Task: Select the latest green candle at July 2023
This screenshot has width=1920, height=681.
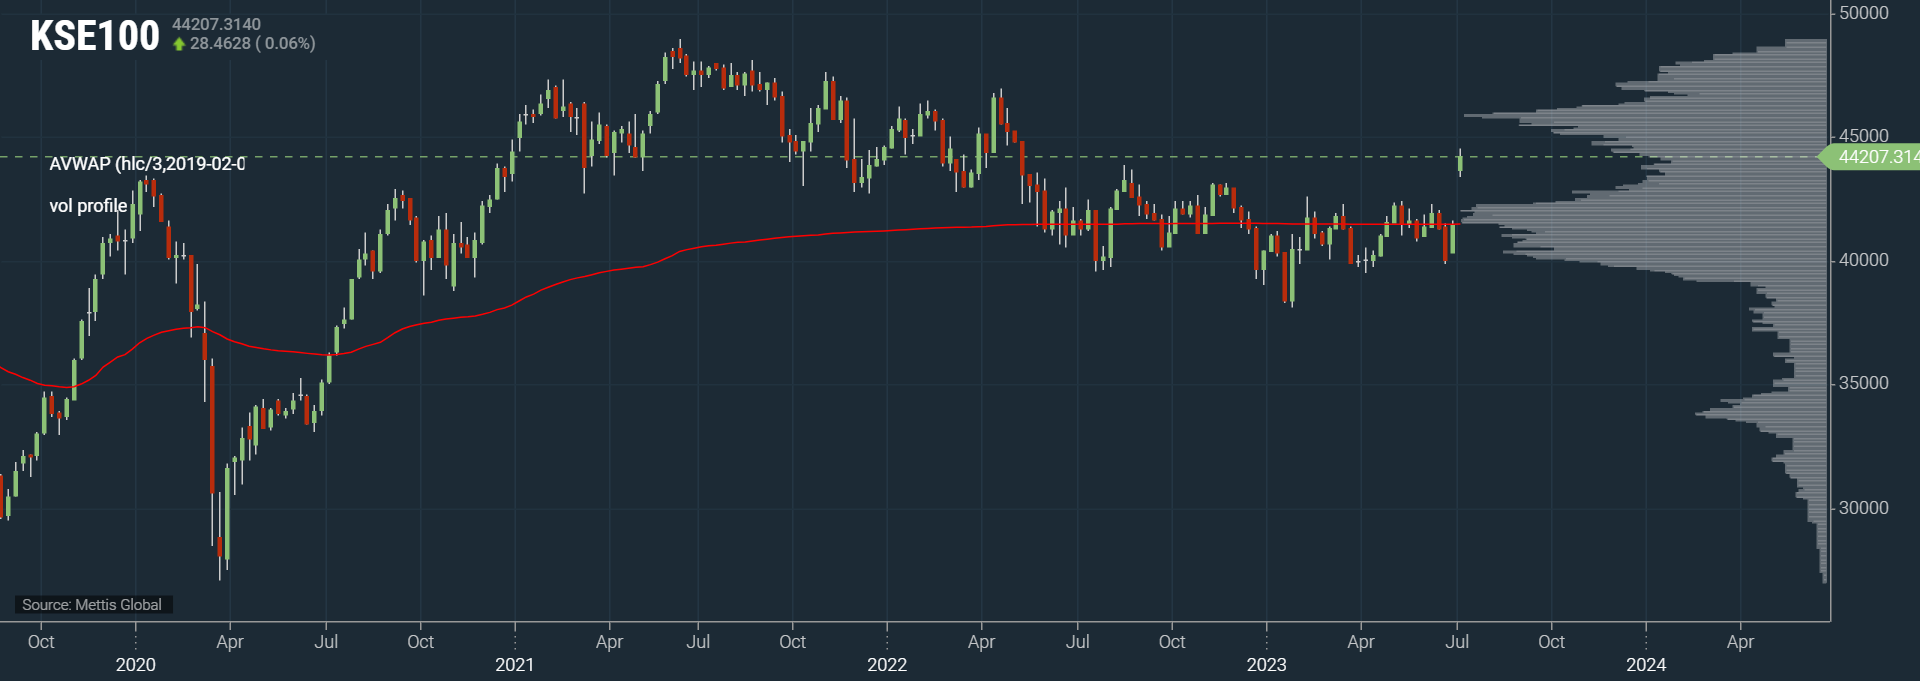Action: click(x=1461, y=162)
